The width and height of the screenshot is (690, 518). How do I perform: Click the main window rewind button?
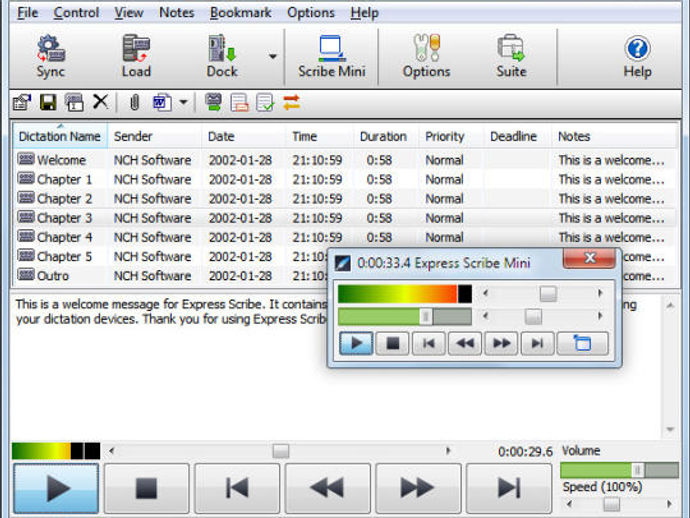[327, 488]
